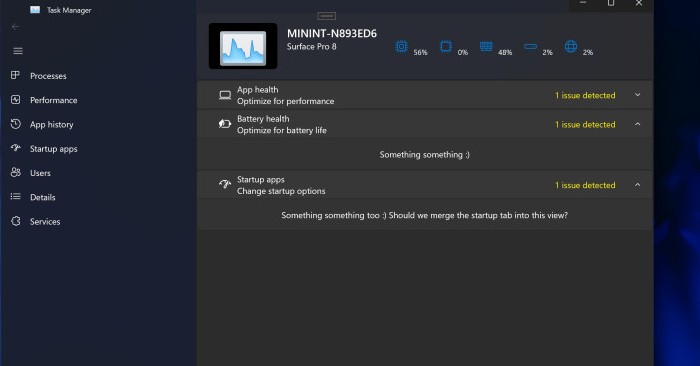The height and width of the screenshot is (366, 700).
Task: Toggle the hamburger navigation menu
Action: [x=18, y=51]
